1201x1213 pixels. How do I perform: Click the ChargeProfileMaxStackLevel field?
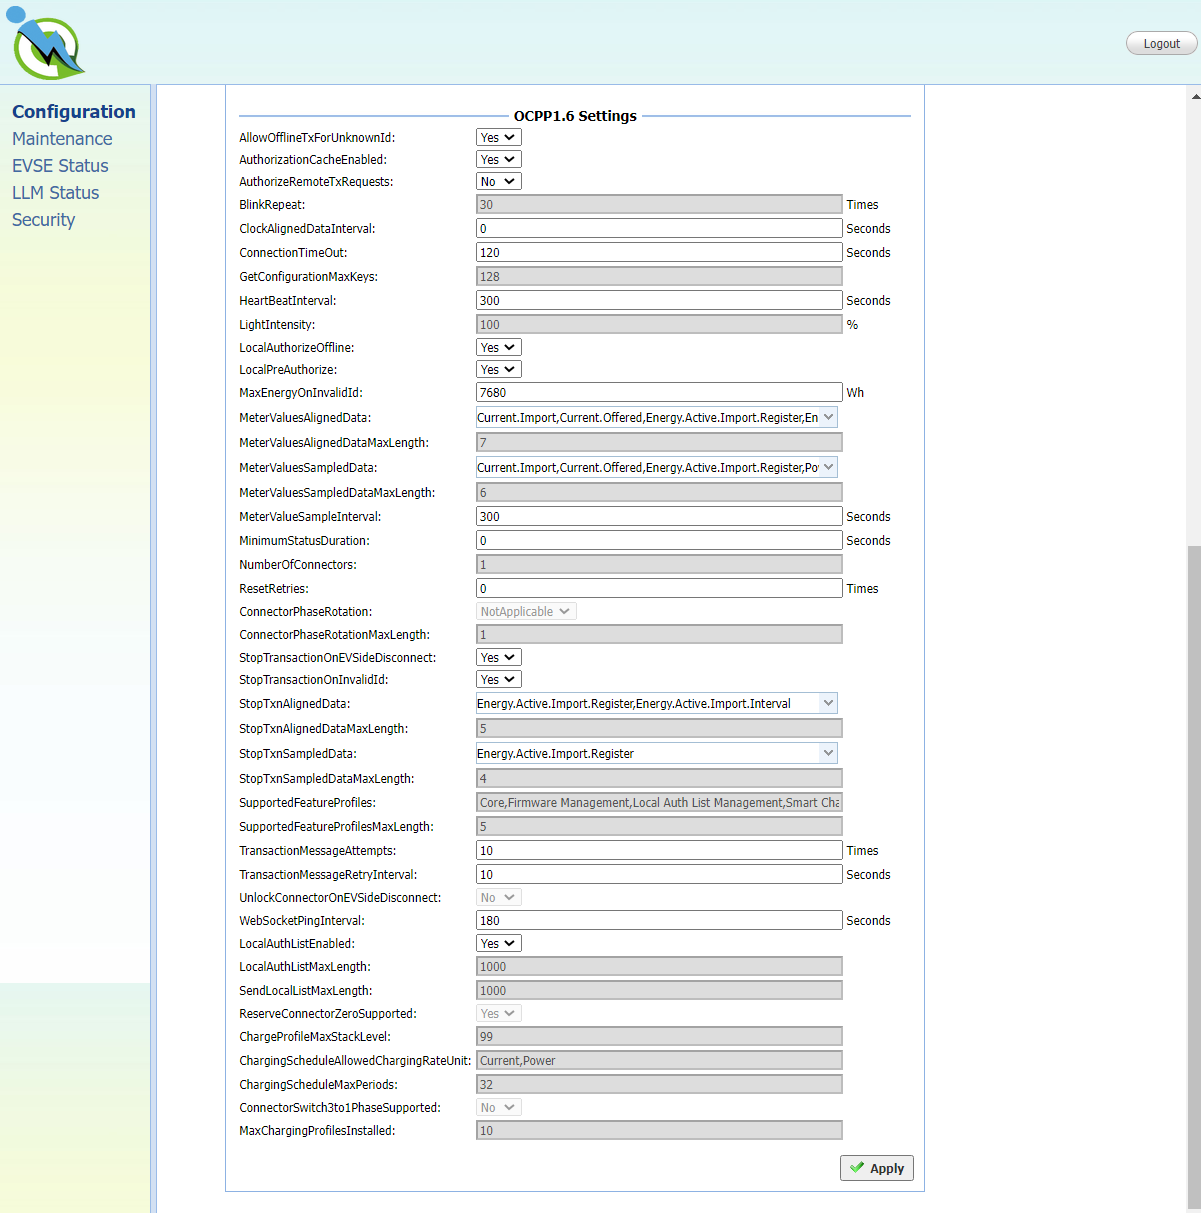(x=659, y=1037)
